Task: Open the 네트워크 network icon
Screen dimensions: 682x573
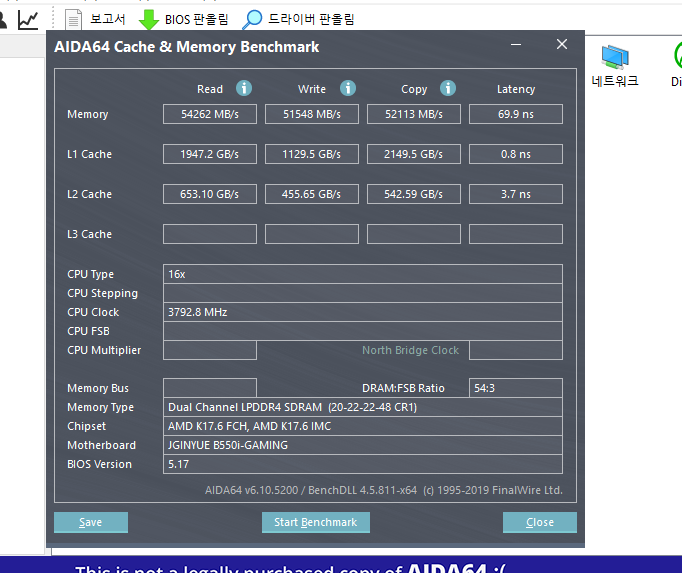Action: pos(615,66)
